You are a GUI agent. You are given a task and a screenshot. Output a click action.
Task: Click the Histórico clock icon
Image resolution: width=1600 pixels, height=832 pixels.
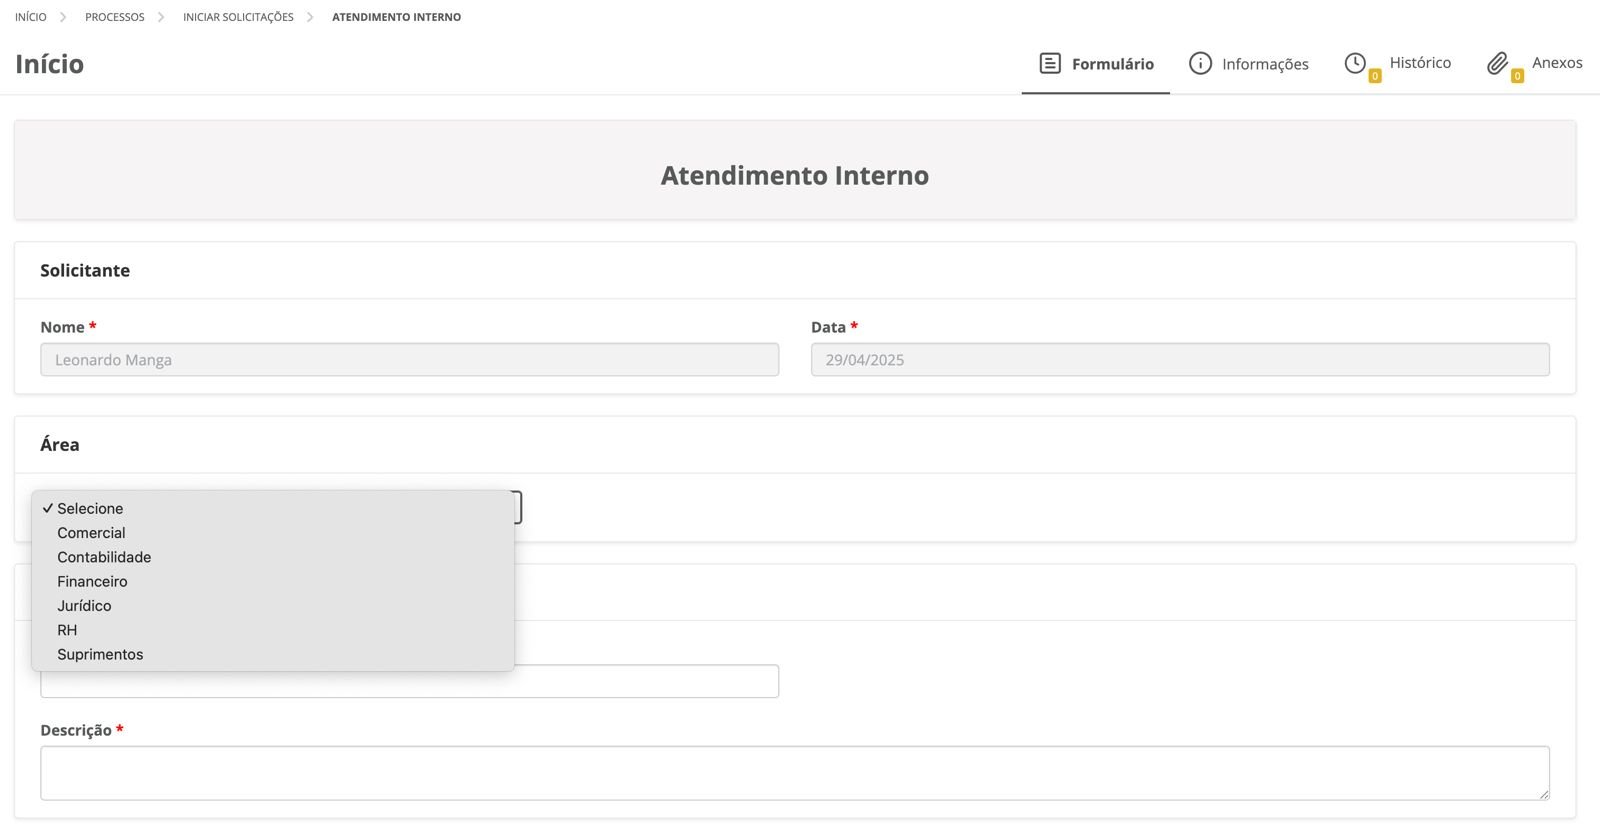[x=1355, y=63]
